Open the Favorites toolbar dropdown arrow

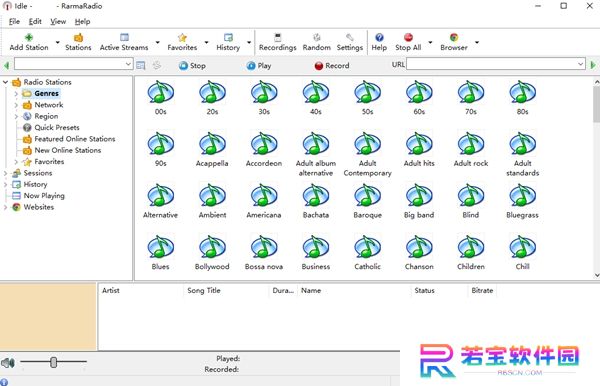coord(206,42)
